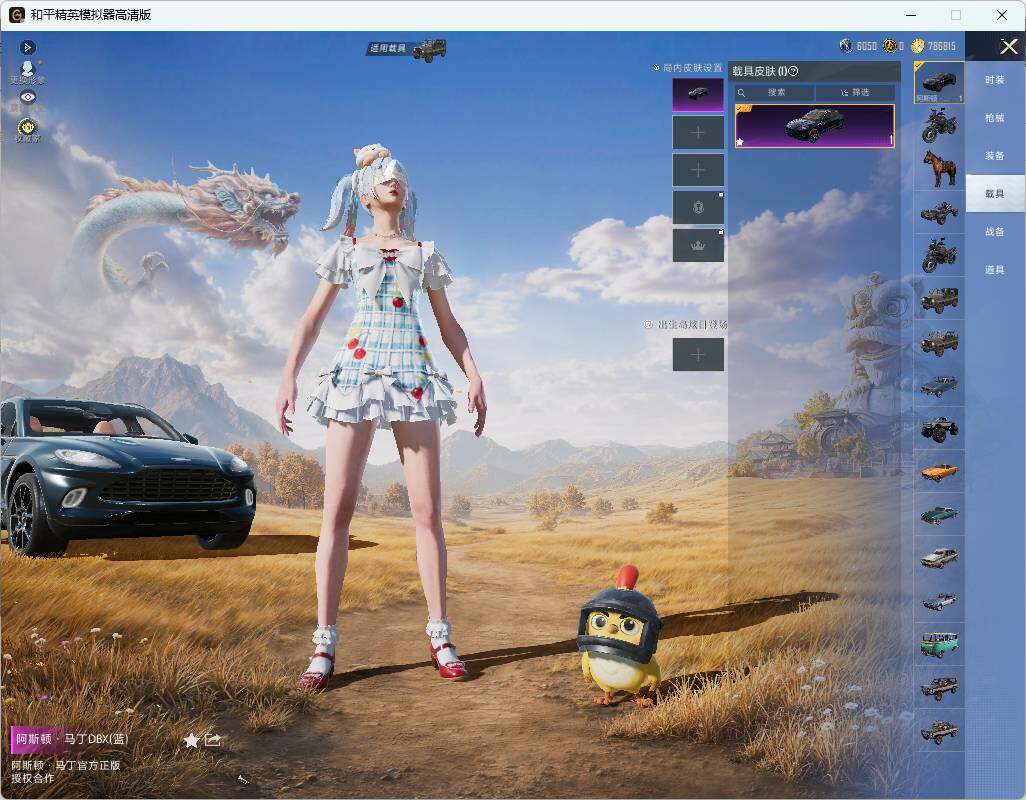Select the locked crown slot
This screenshot has height=800, width=1026.
click(x=698, y=246)
